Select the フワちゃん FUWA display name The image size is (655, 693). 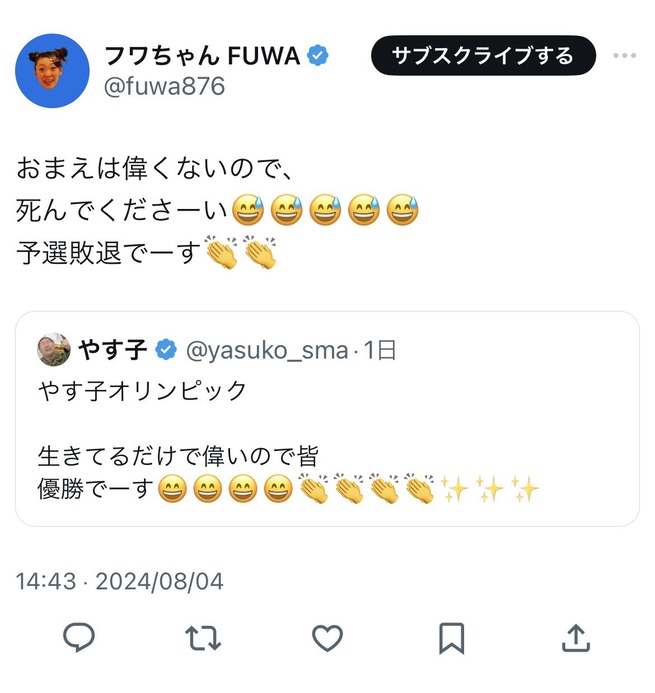(202, 55)
